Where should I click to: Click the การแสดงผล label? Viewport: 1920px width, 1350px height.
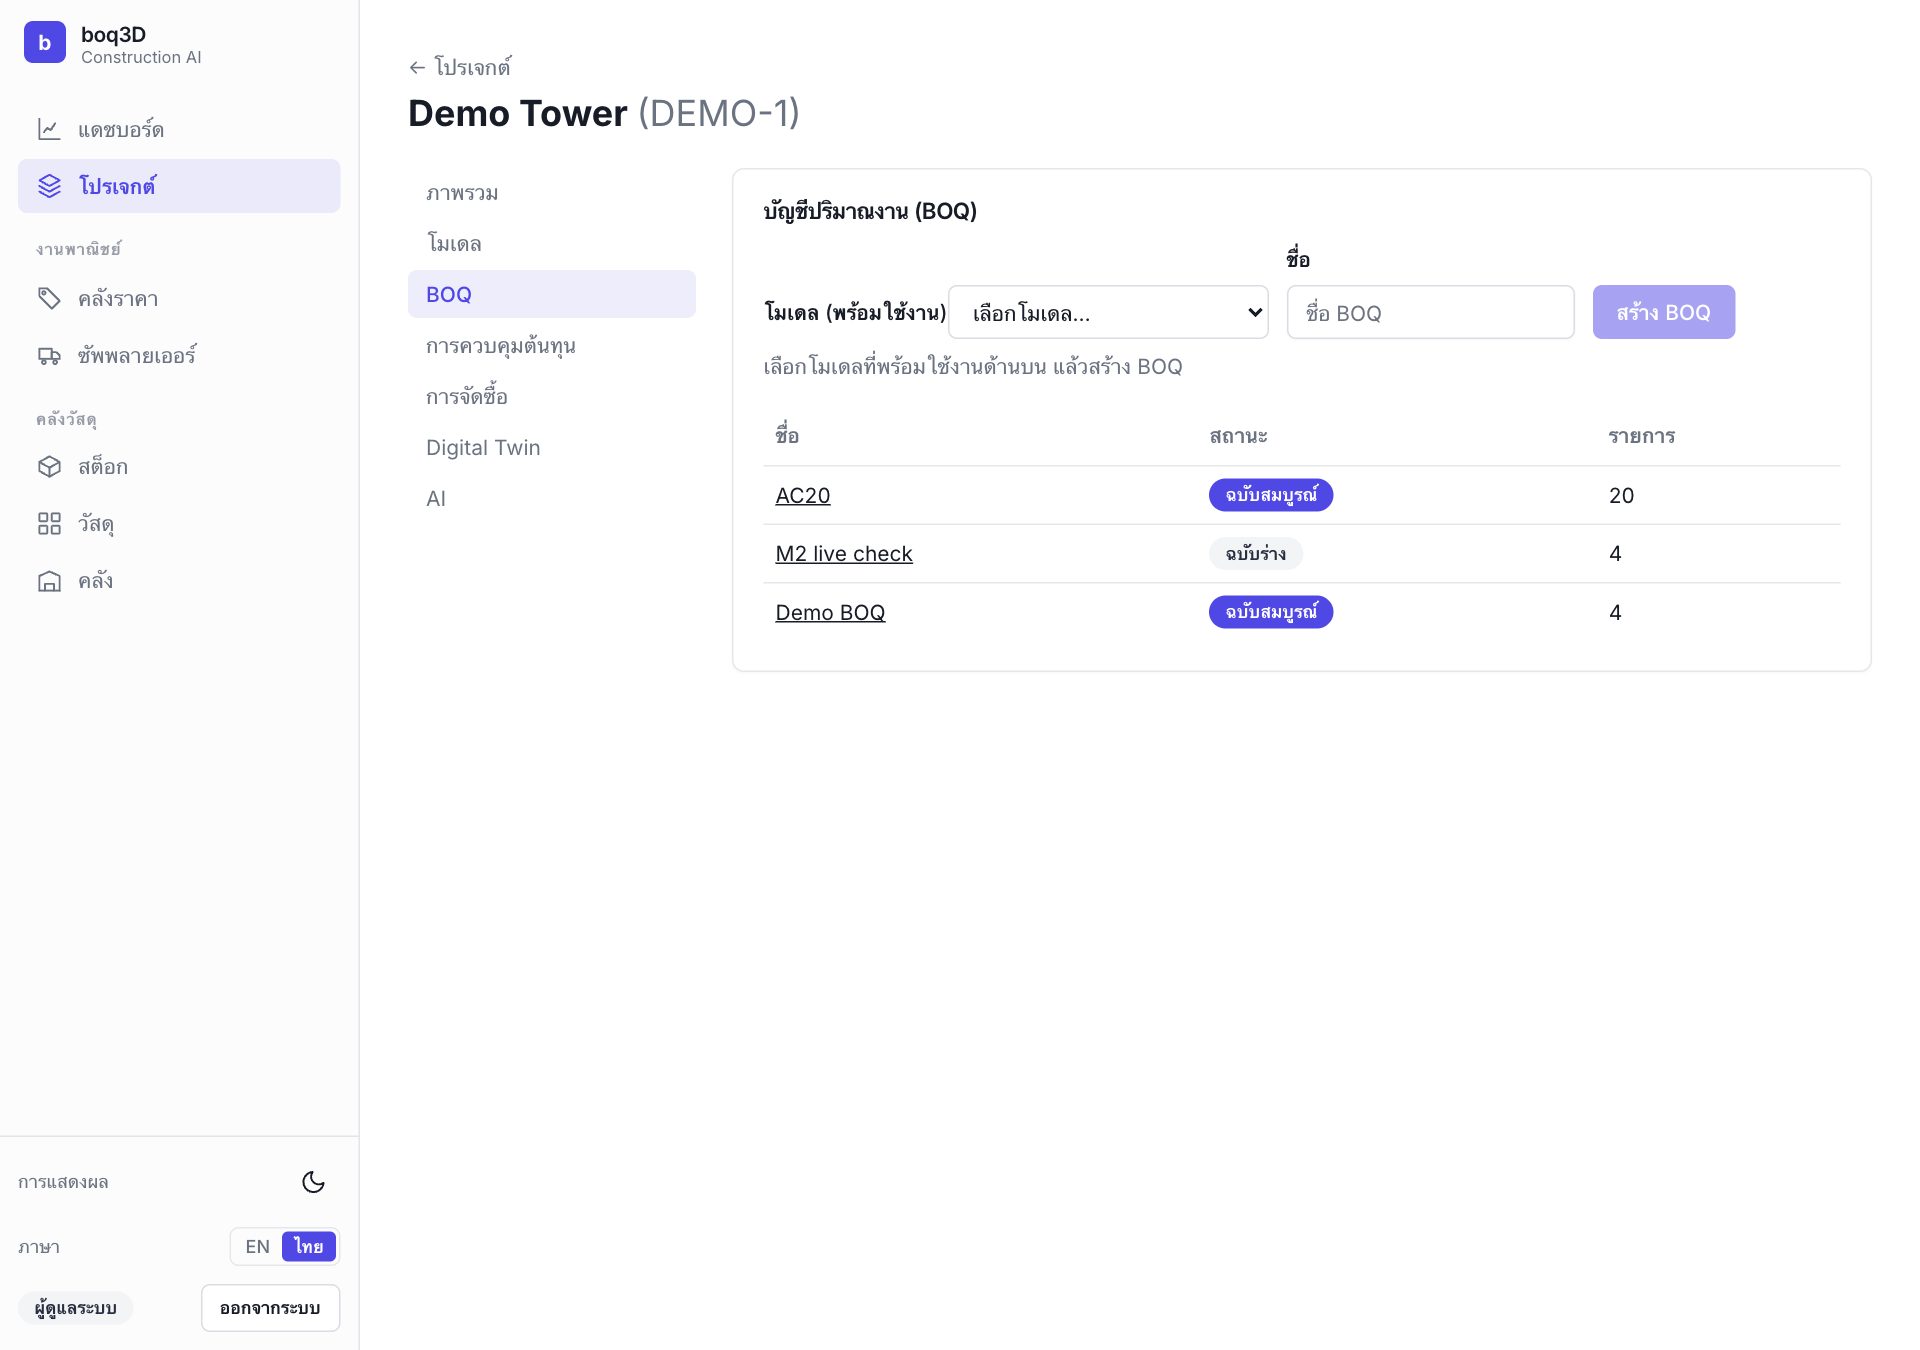click(x=63, y=1182)
